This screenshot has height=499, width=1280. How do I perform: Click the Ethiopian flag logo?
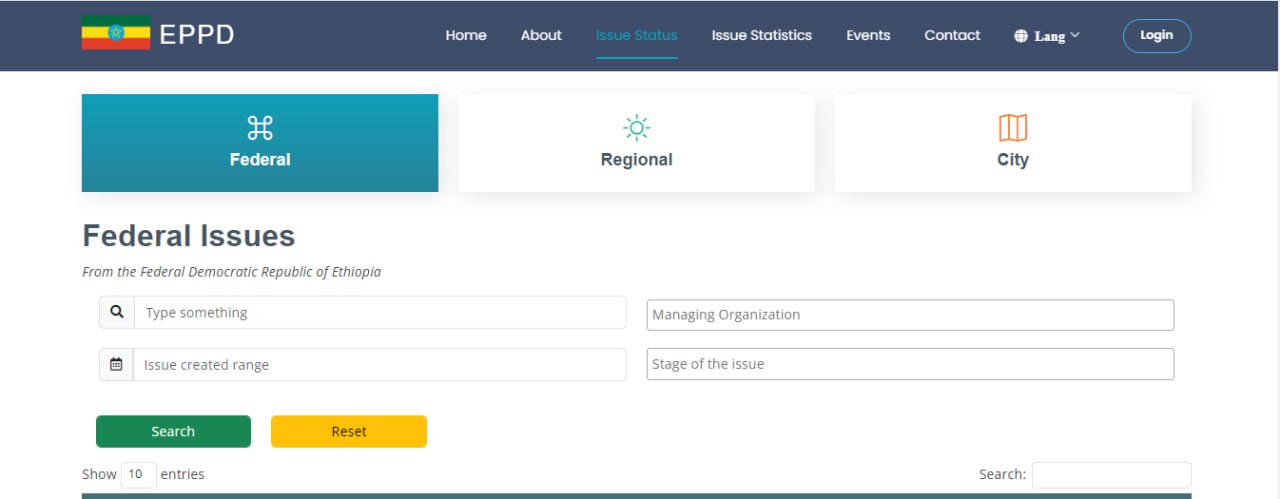click(116, 33)
